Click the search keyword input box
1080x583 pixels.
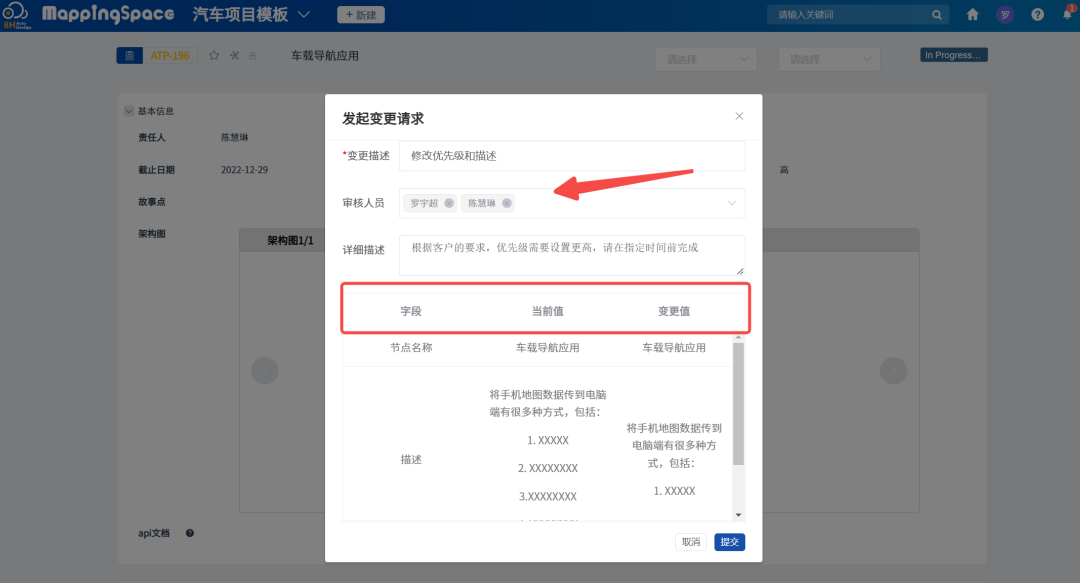coord(848,15)
